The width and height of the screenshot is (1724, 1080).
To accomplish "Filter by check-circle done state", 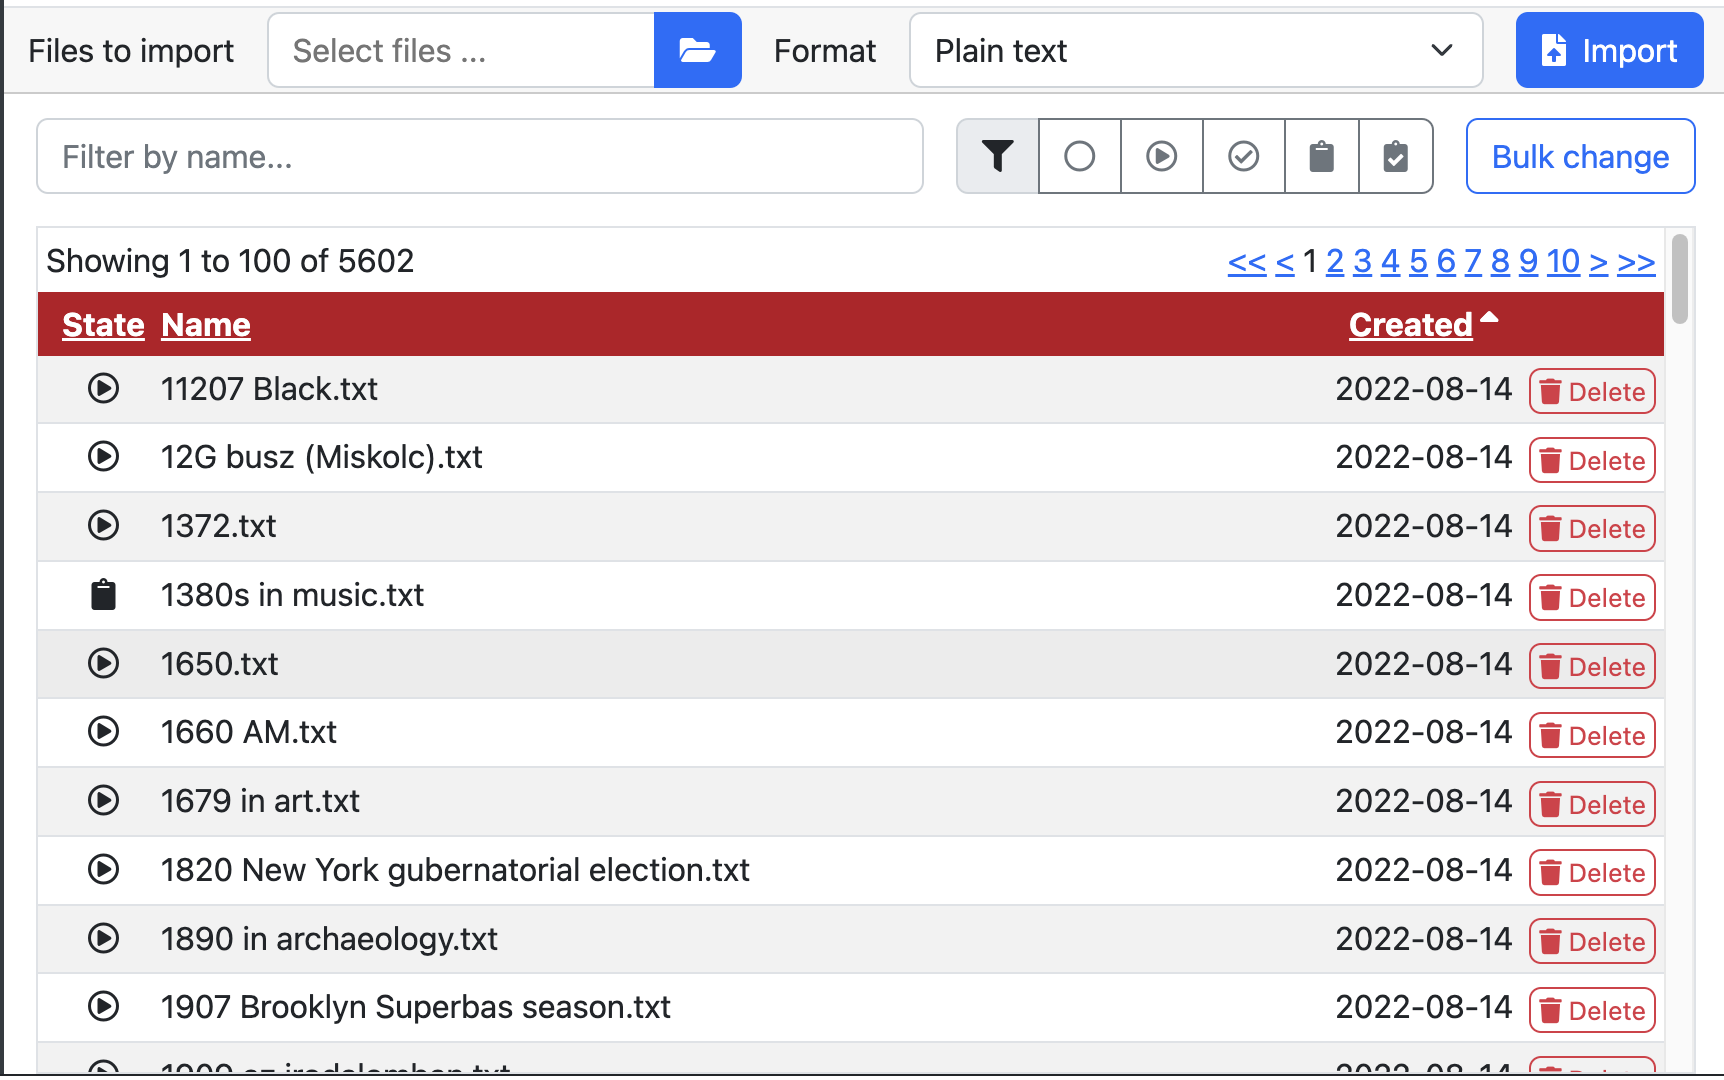I will pos(1244,156).
